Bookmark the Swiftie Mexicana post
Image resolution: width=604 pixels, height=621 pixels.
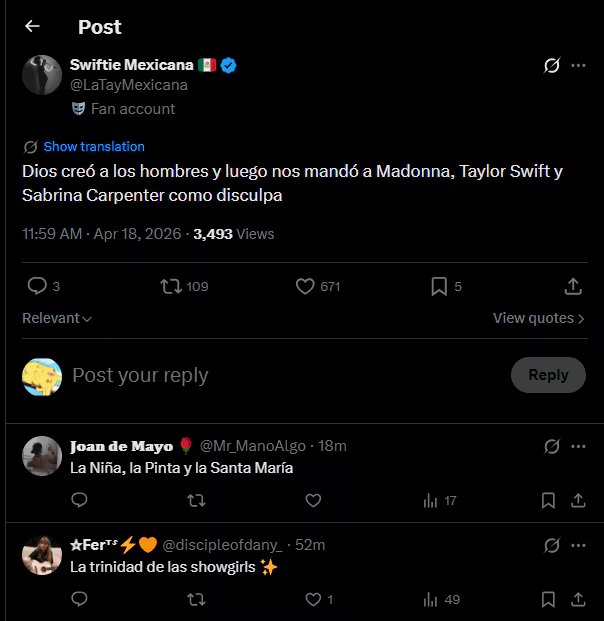tap(439, 287)
